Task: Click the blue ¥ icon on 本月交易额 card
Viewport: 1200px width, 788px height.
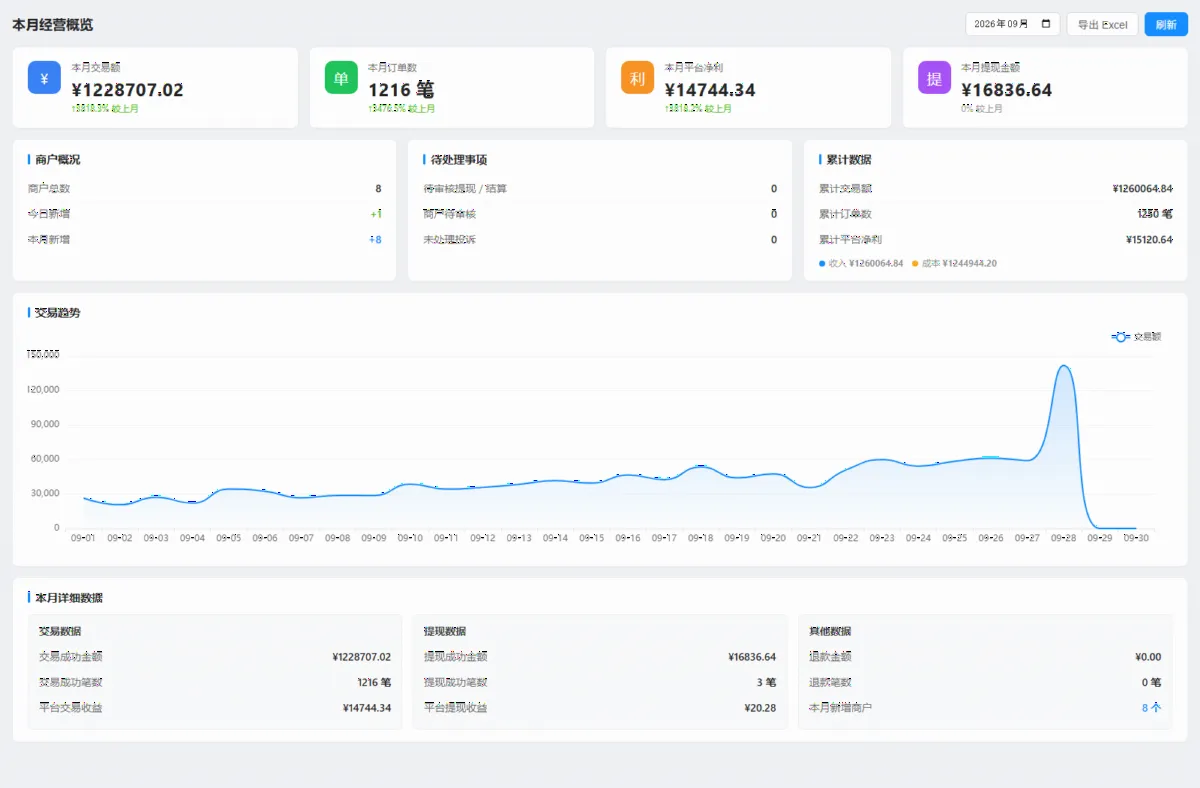Action: (44, 78)
